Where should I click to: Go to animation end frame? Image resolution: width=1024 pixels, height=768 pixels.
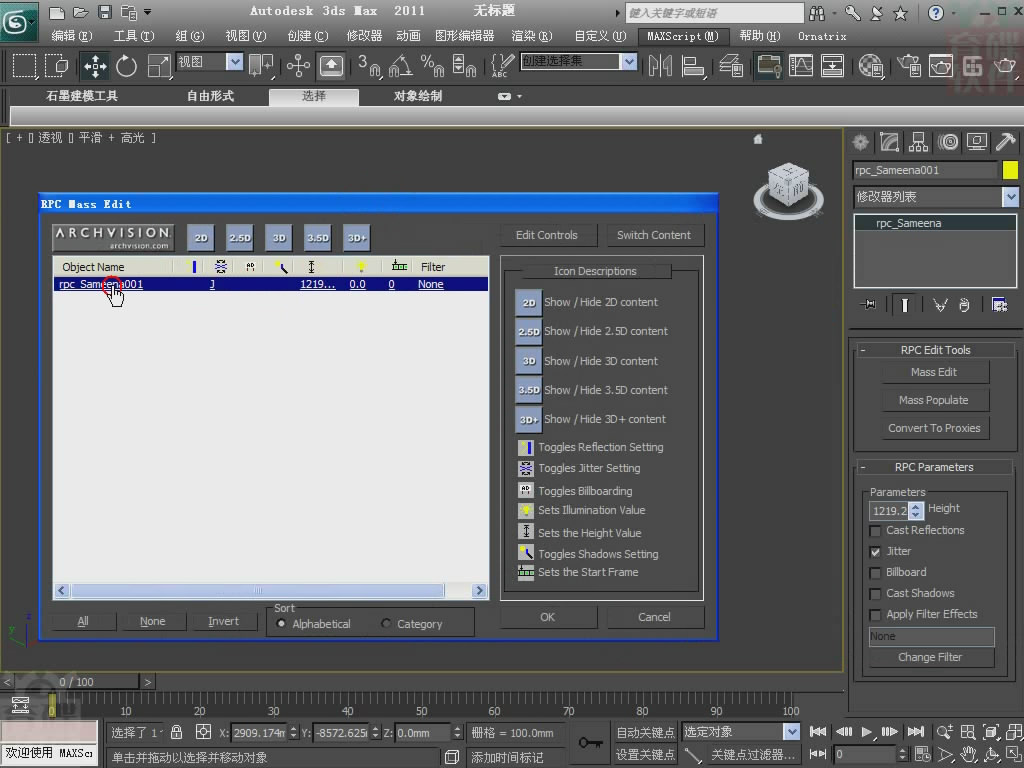[916, 732]
